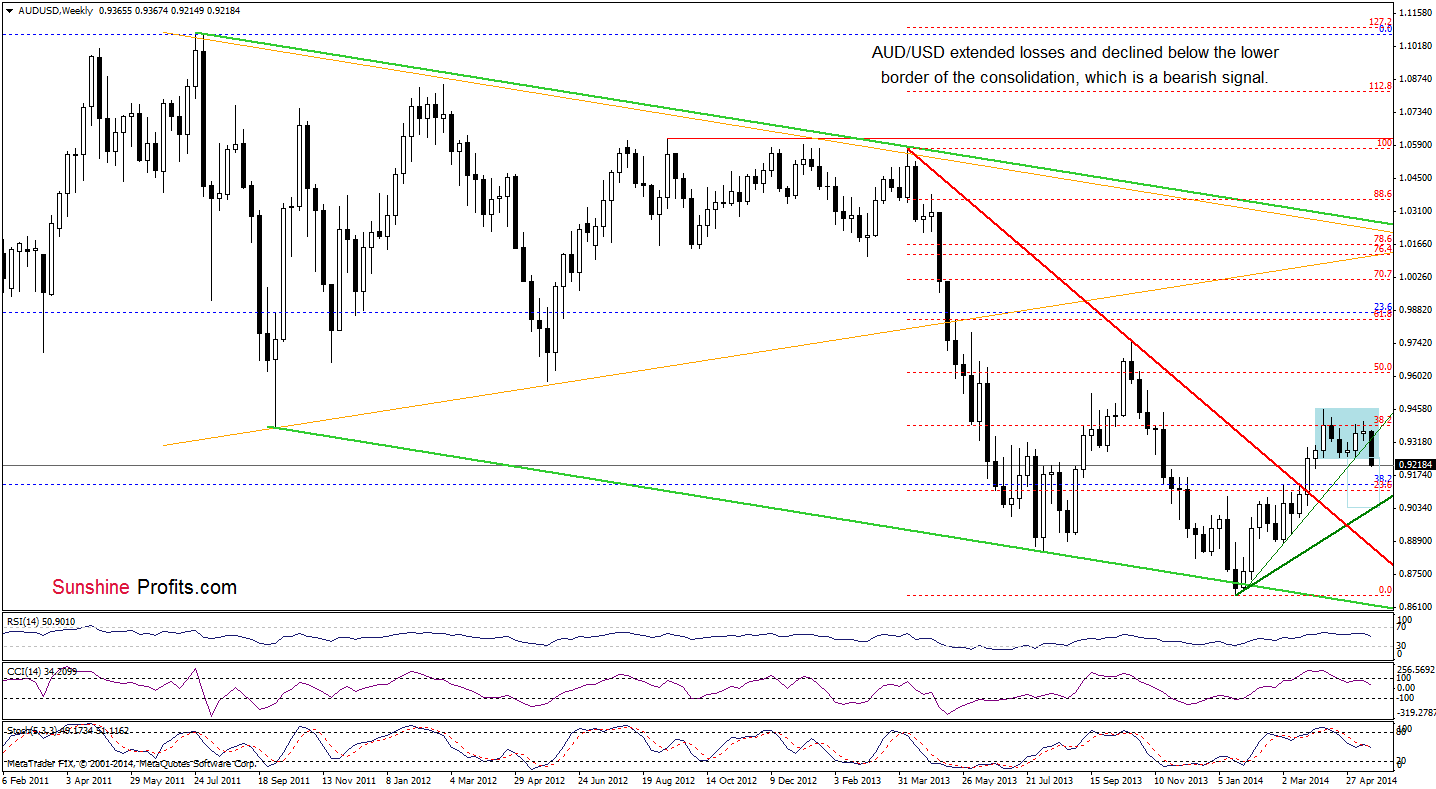This screenshot has height=789, width=1436.
Task: Click the 1.00260 price axis label
Action: click(1414, 277)
